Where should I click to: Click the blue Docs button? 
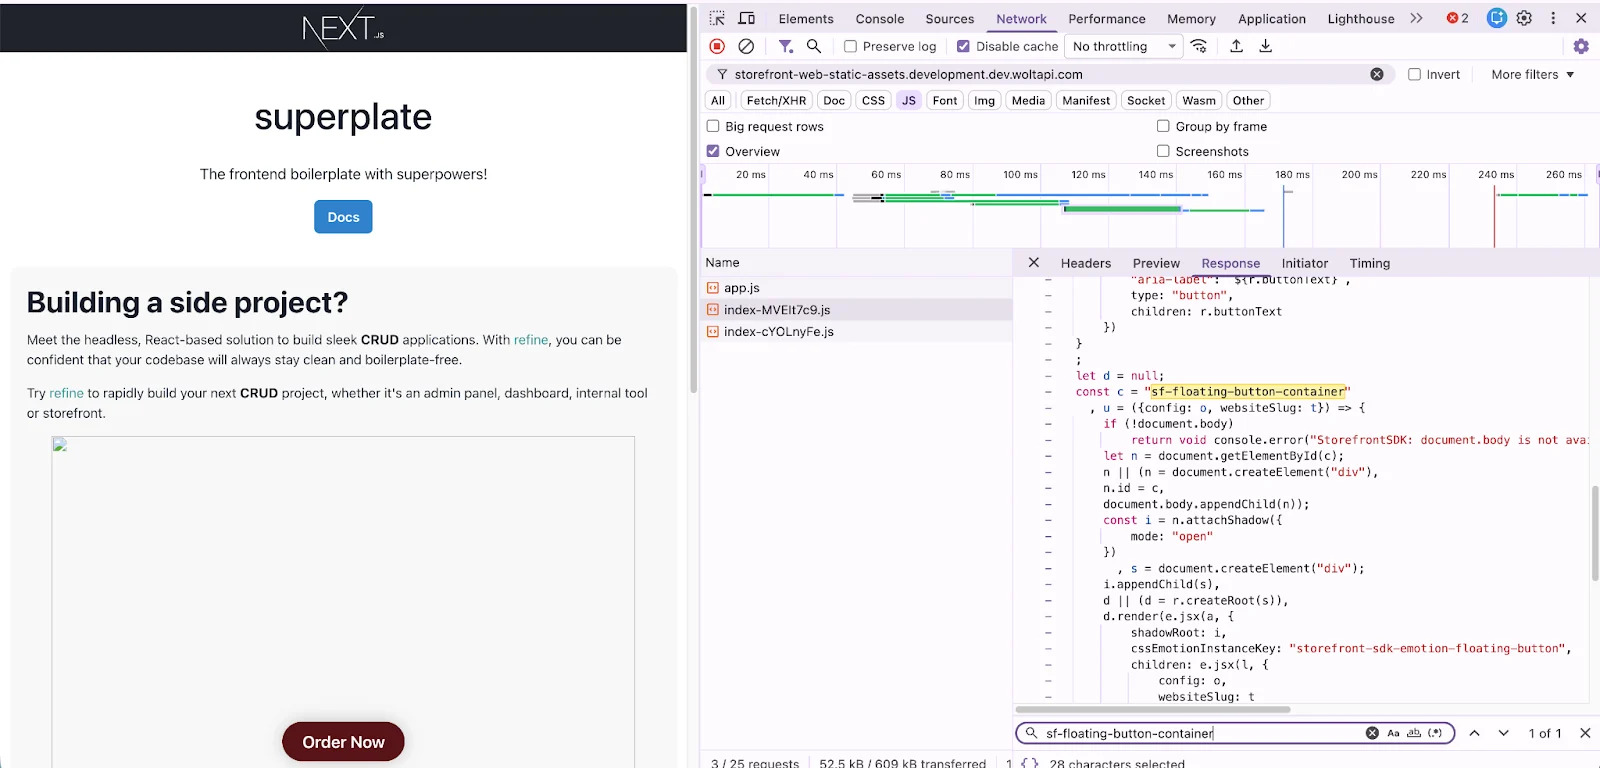coord(343,217)
